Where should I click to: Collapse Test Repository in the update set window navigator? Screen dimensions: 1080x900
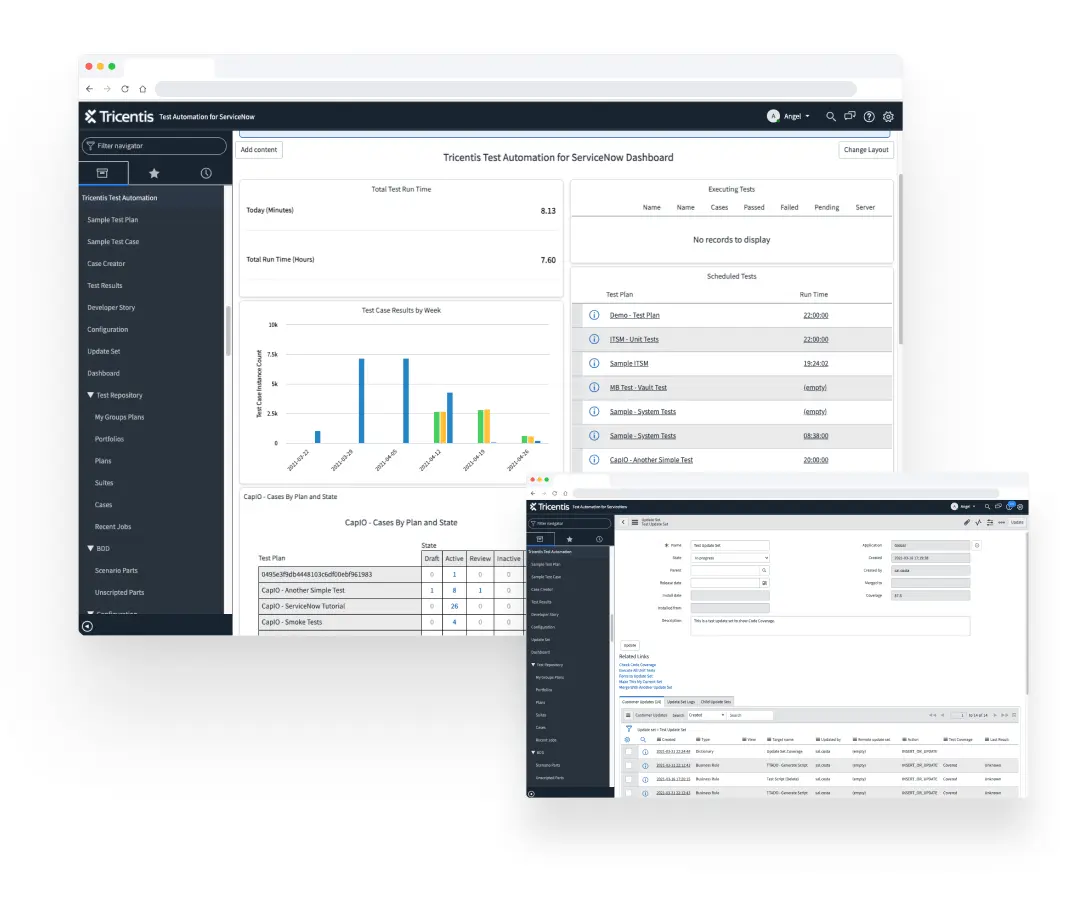533,664
